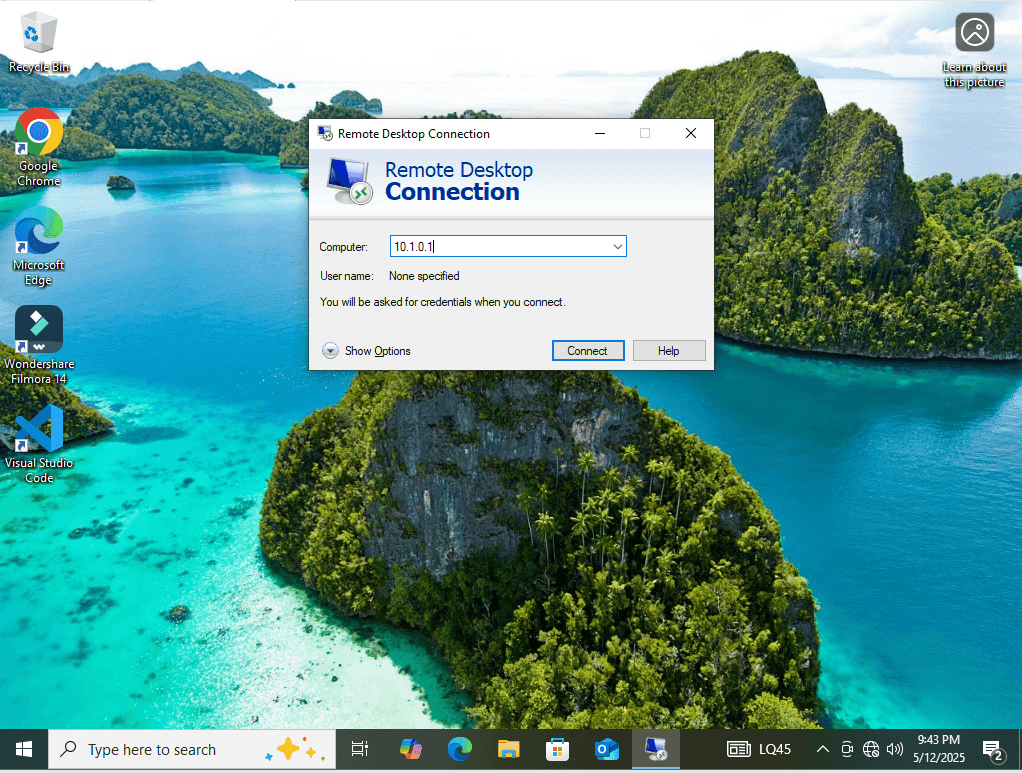Open Microsoft Store from the taskbar
The height and width of the screenshot is (773, 1022).
pos(557,749)
